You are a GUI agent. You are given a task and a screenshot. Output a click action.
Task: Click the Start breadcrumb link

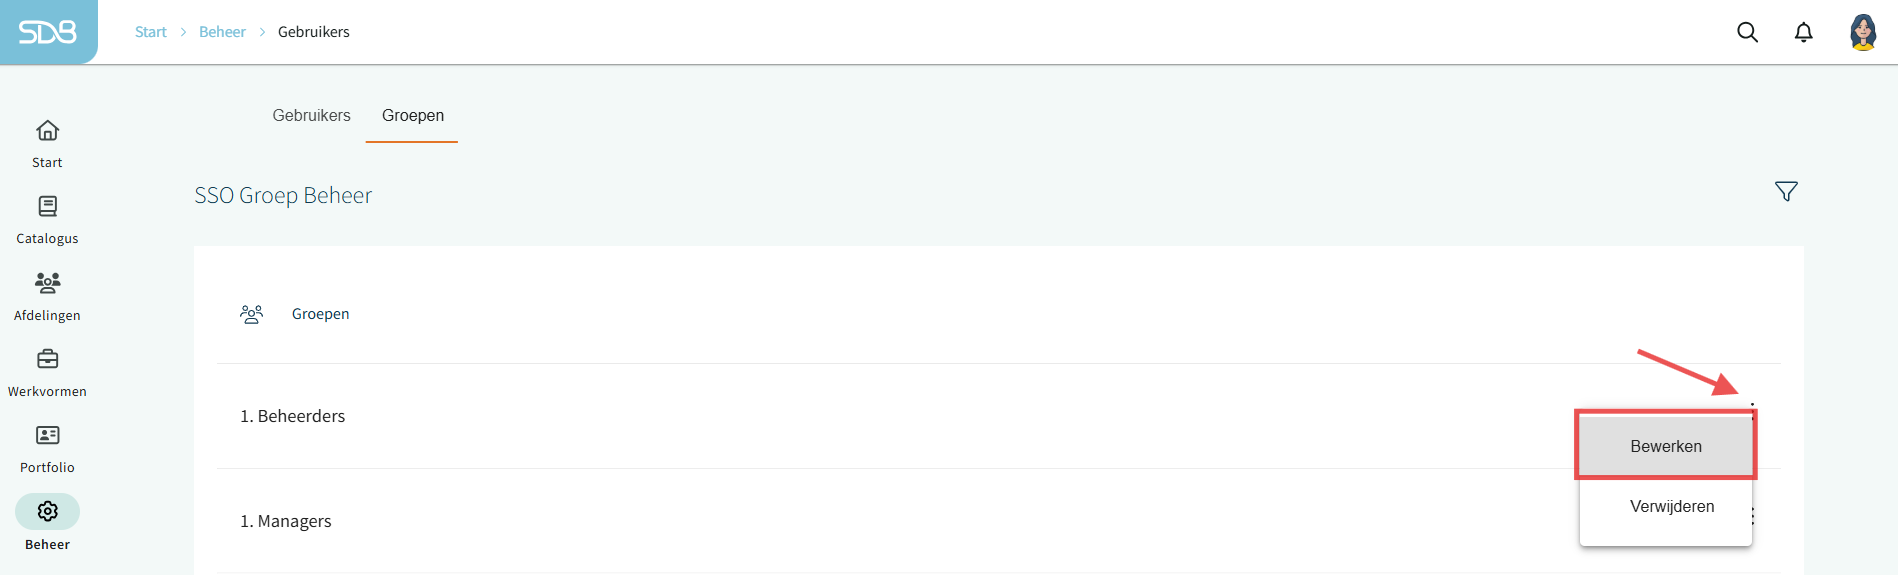[150, 32]
